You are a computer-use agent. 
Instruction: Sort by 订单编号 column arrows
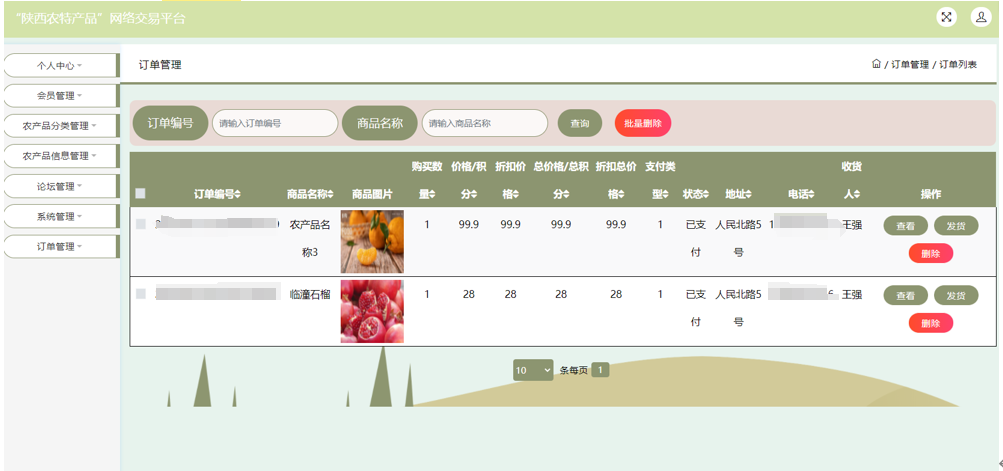point(238,195)
